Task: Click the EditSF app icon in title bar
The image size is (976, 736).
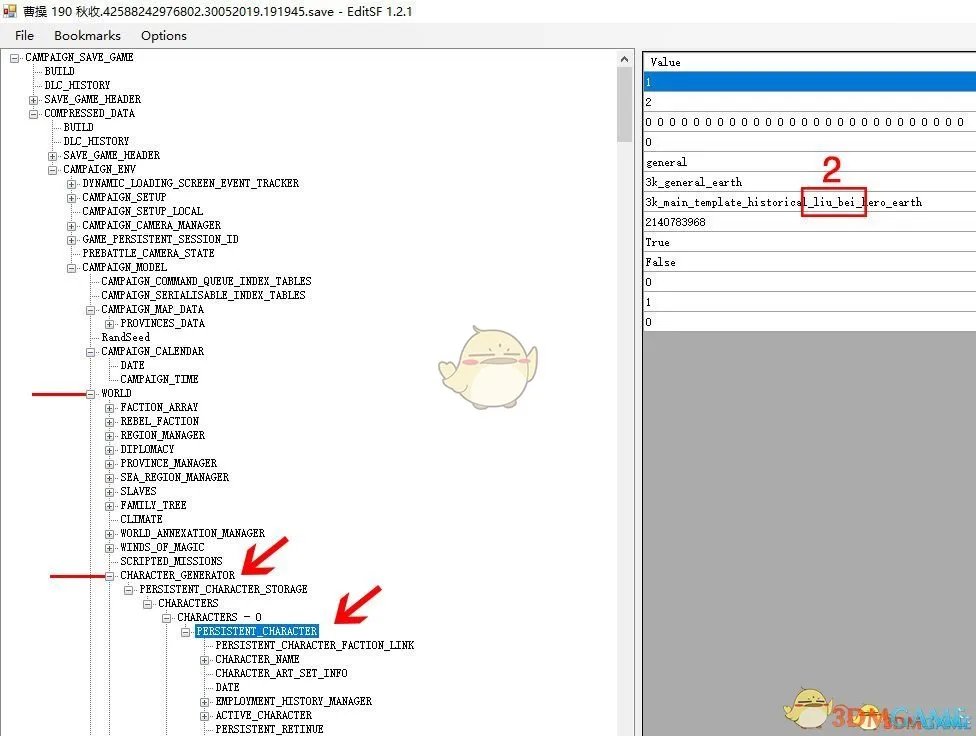Action: (x=10, y=11)
